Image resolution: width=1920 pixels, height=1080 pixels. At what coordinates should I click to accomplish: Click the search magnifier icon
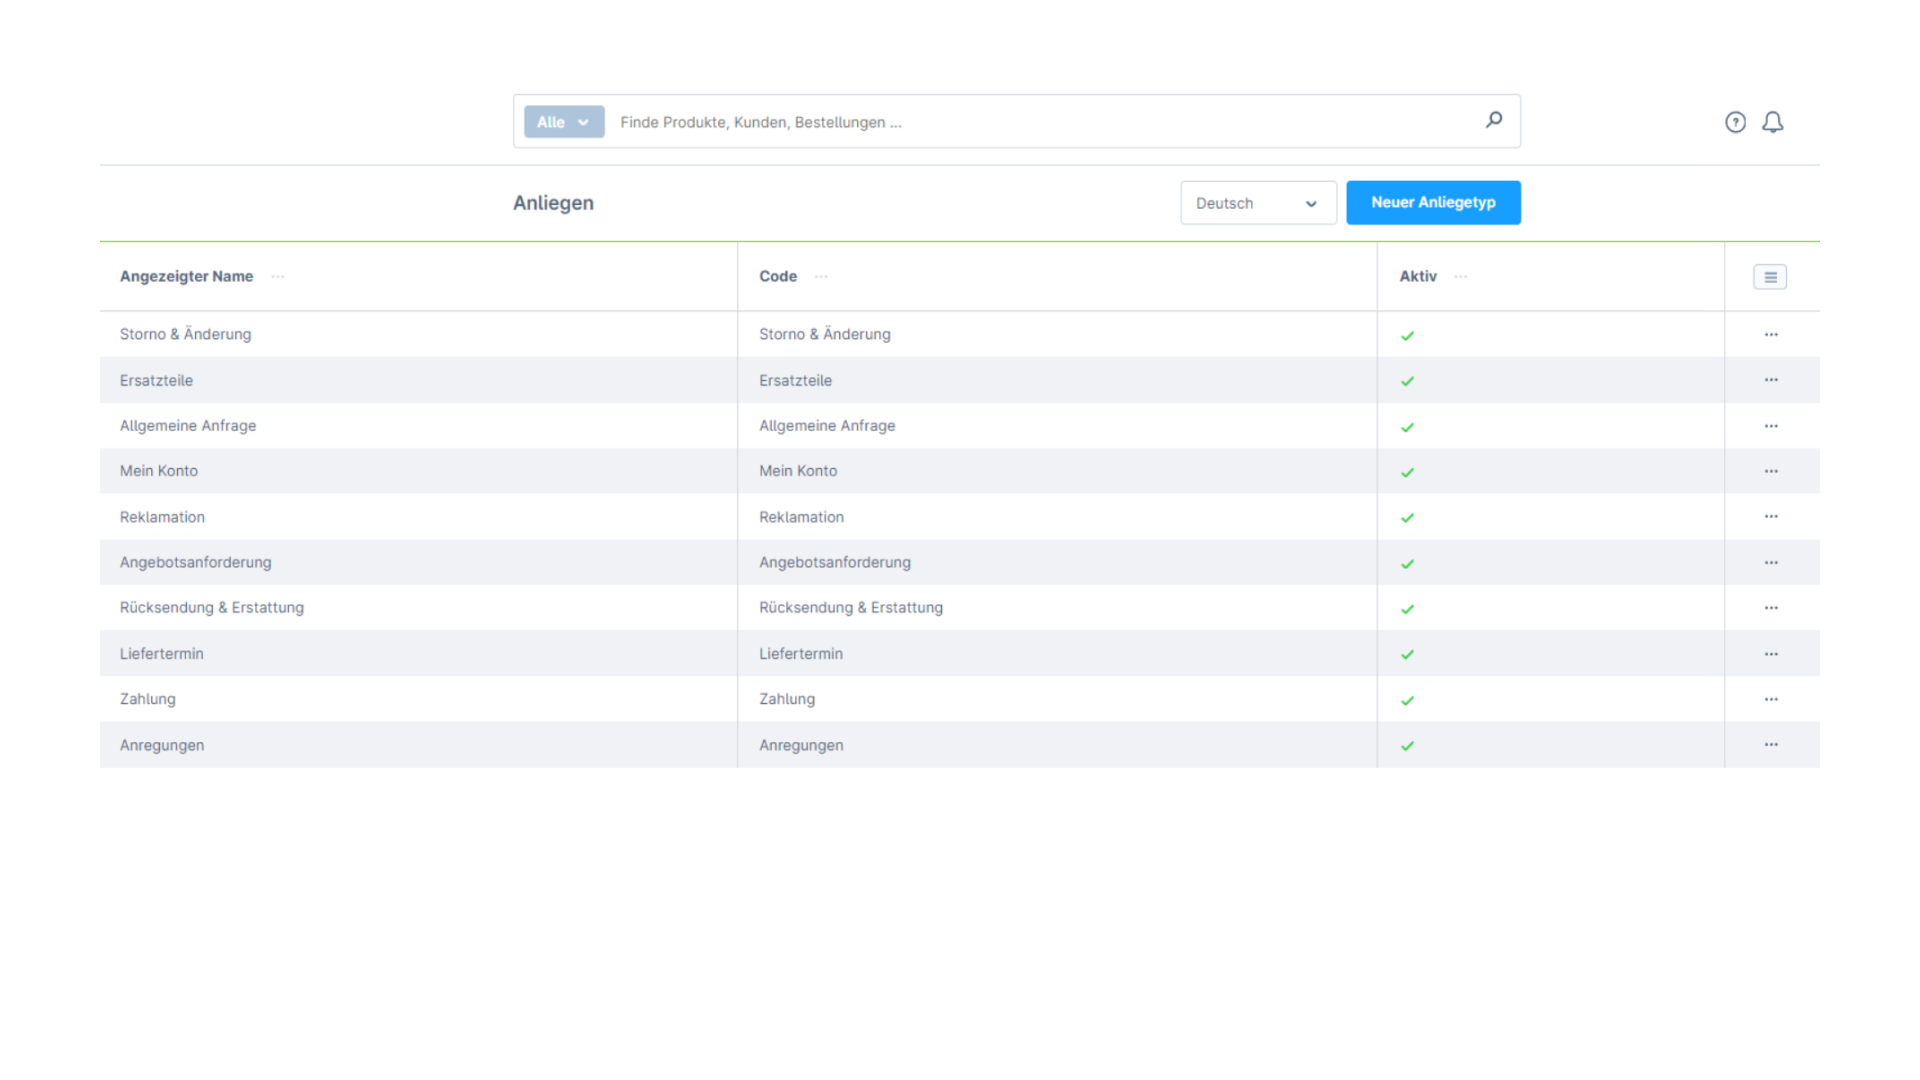[1494, 121]
